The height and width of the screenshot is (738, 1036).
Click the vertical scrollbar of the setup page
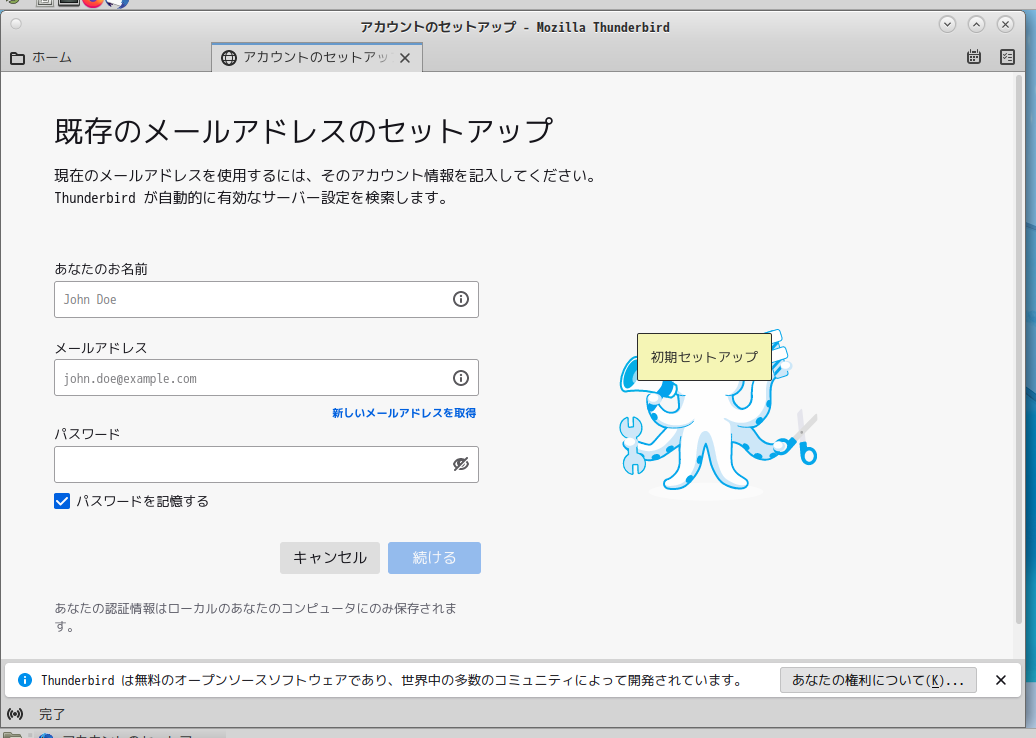pyautogui.click(x=1018, y=349)
